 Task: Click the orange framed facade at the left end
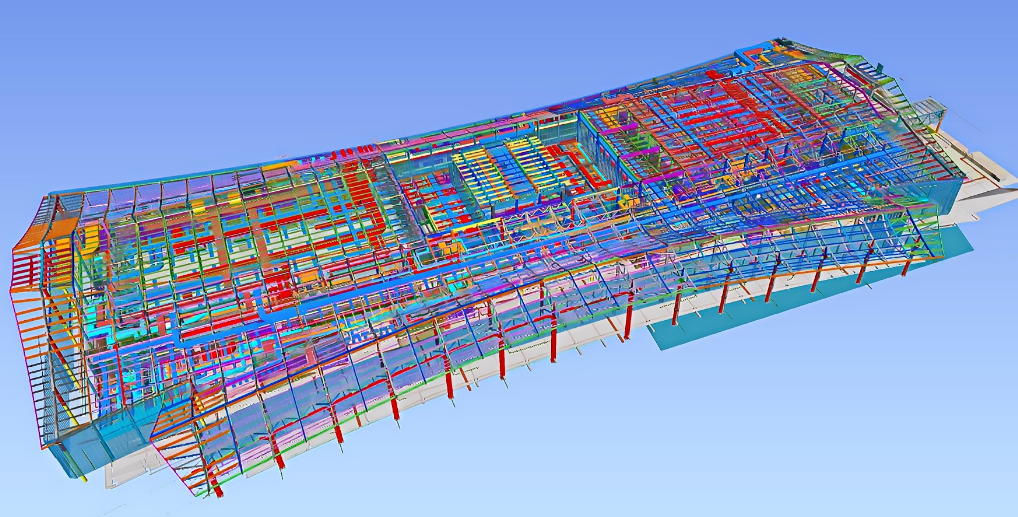coord(30,290)
